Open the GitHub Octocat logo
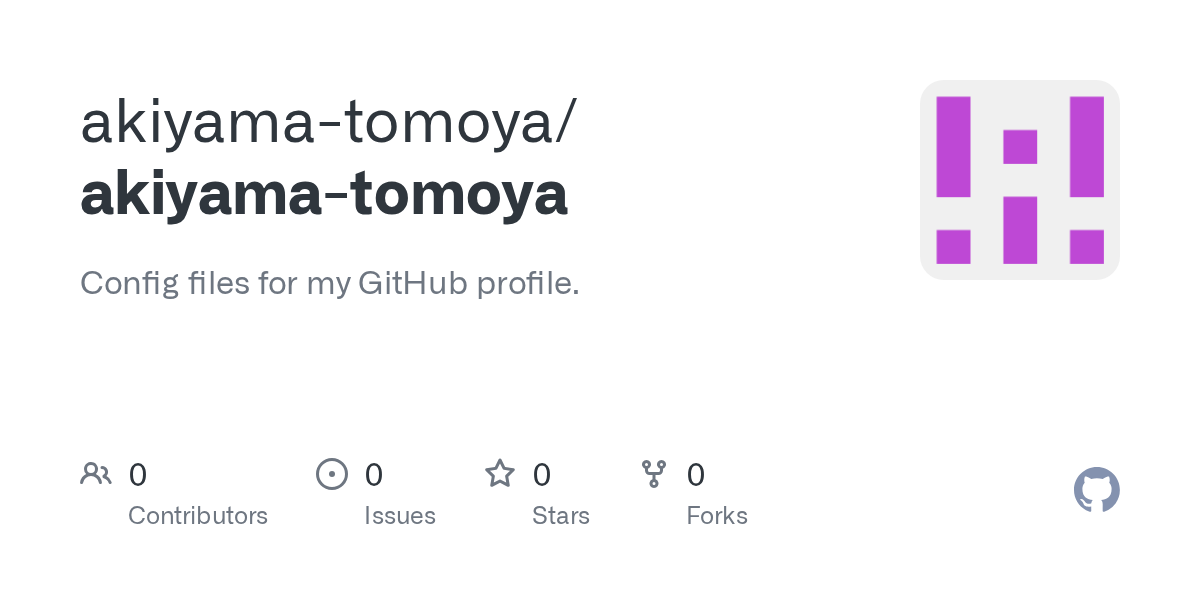This screenshot has height=600, width=1200. [1096, 490]
